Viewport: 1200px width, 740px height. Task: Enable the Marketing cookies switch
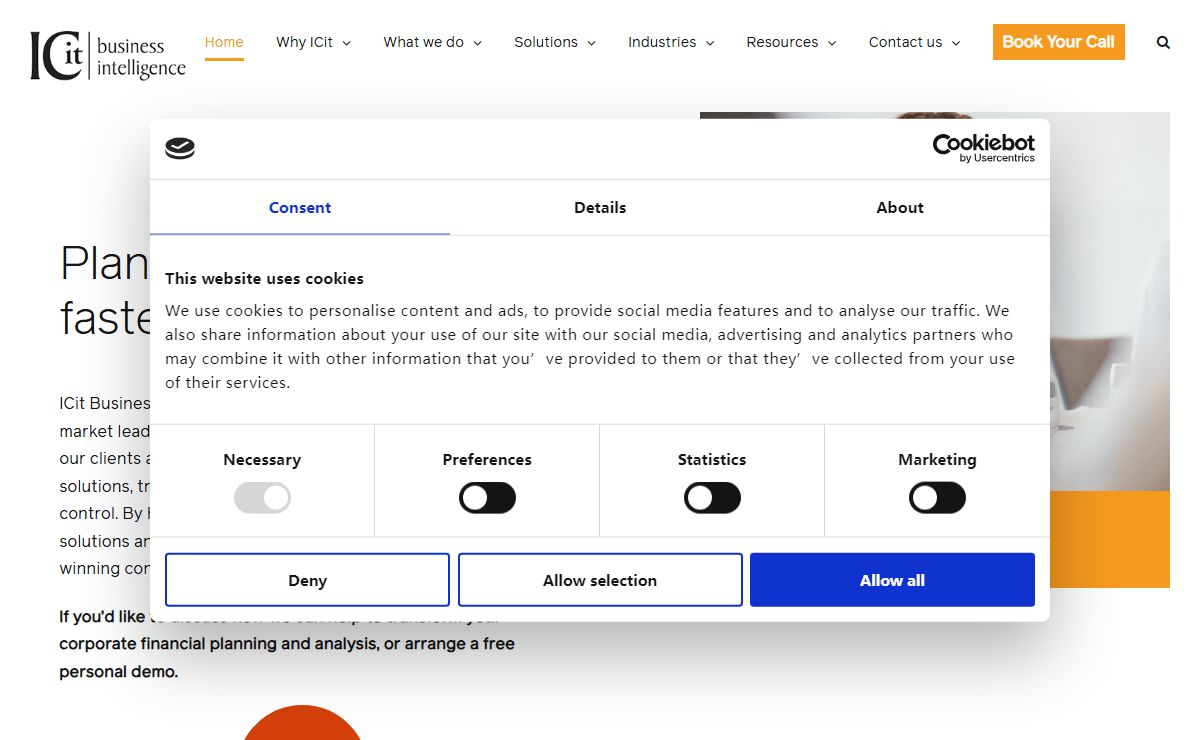[x=937, y=498]
